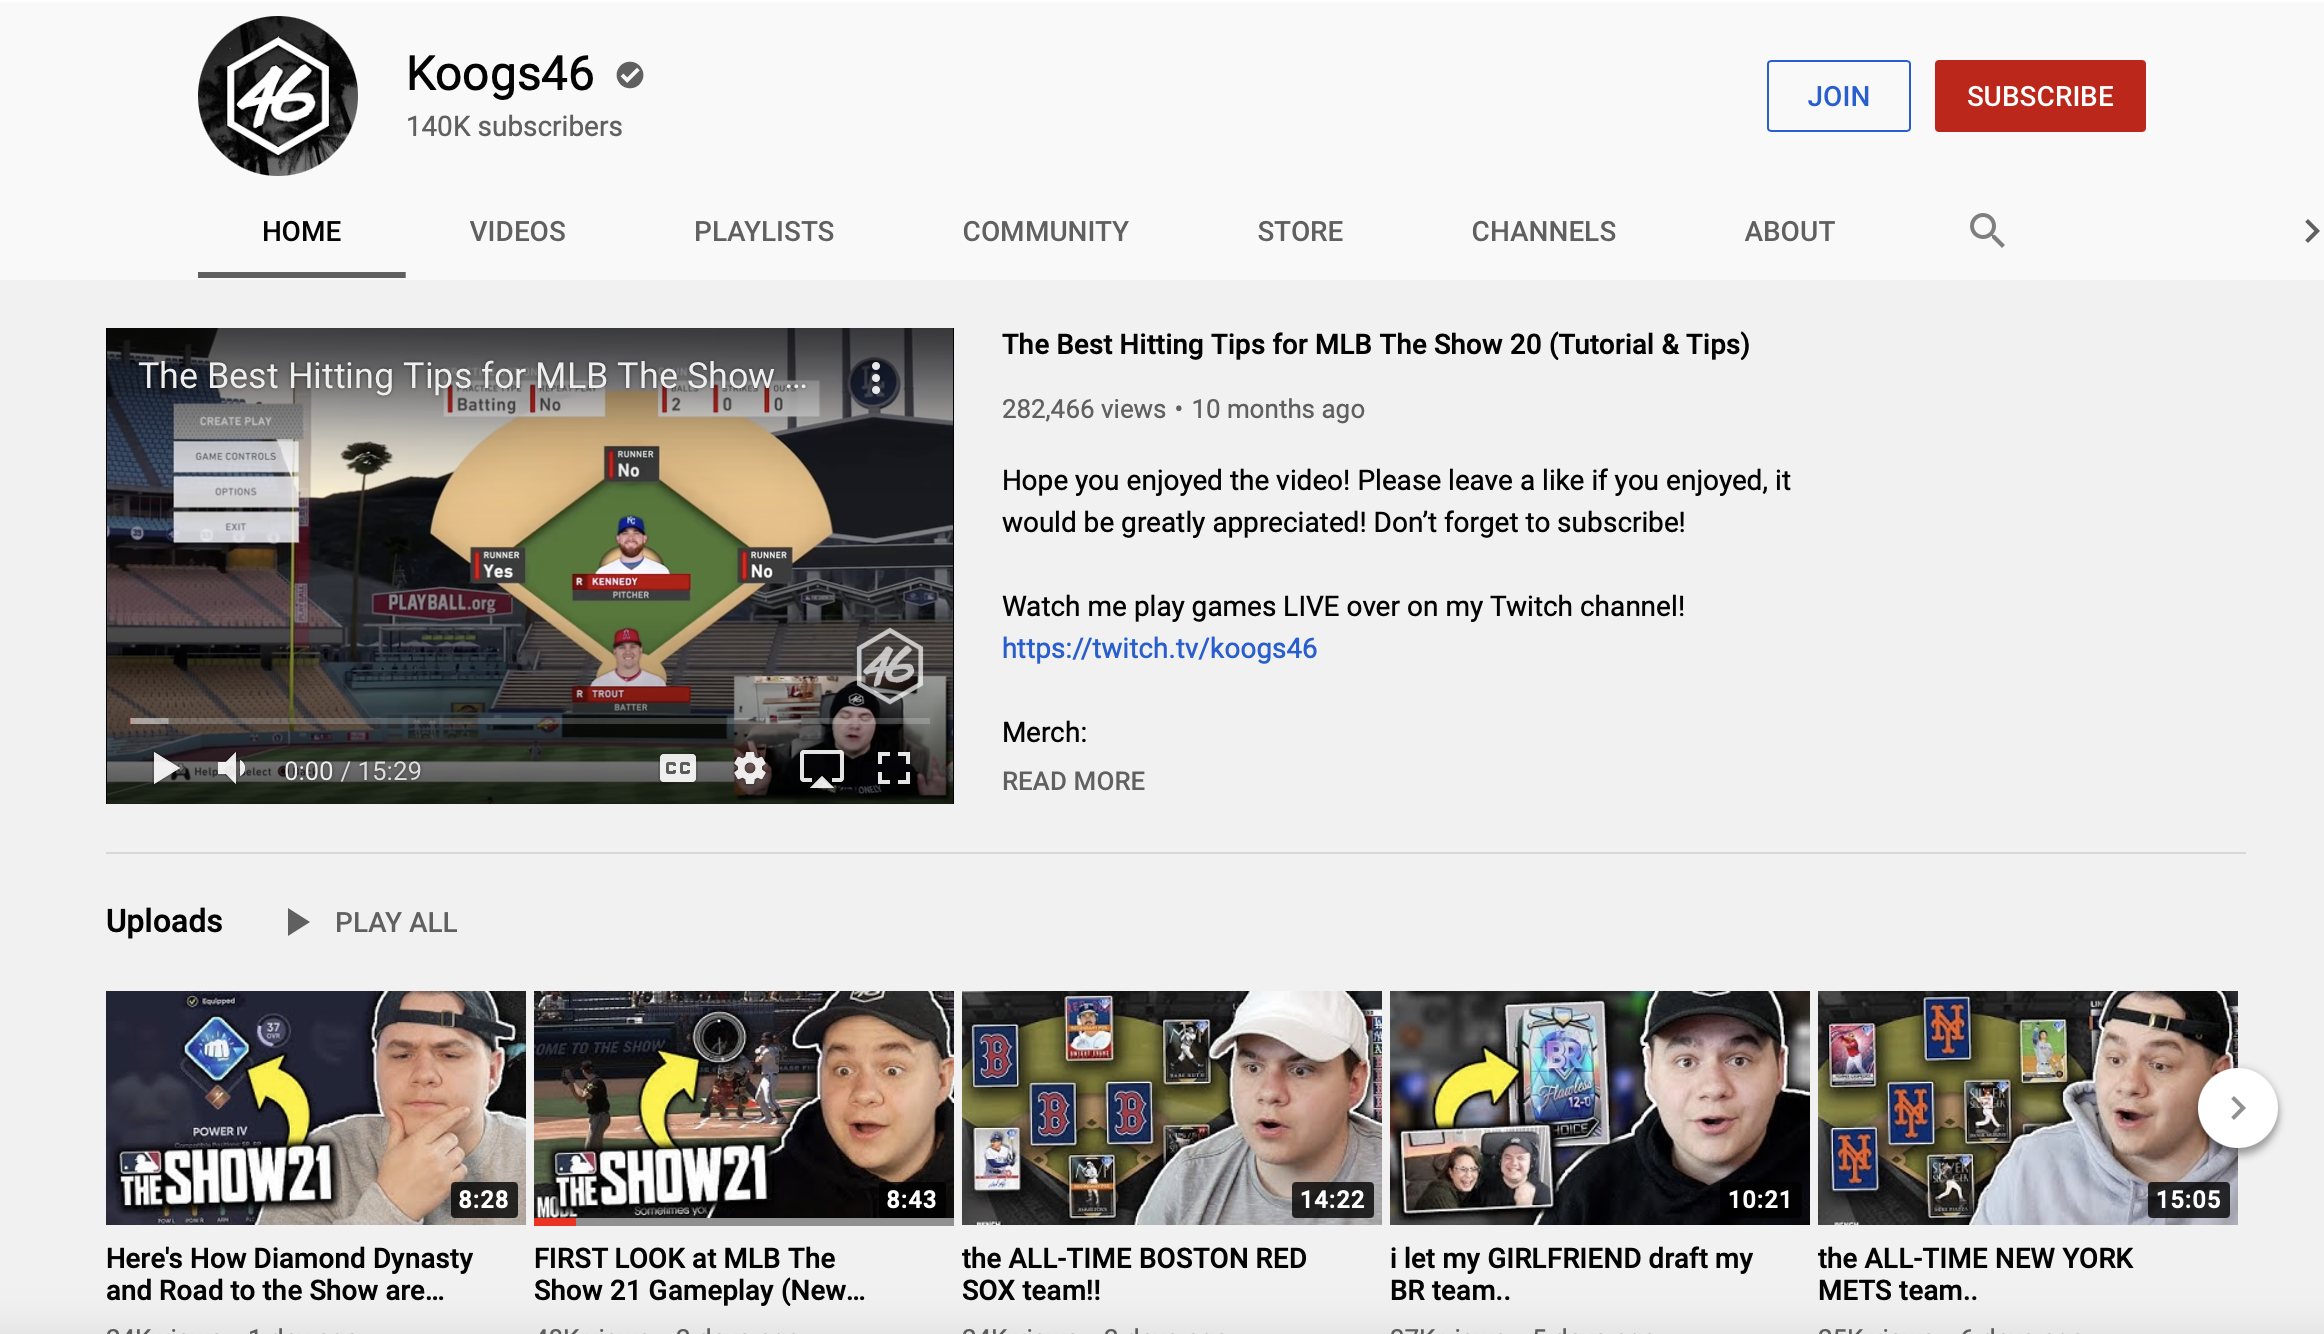
Task: Click the Koogs46 channel name
Action: tap(500, 74)
